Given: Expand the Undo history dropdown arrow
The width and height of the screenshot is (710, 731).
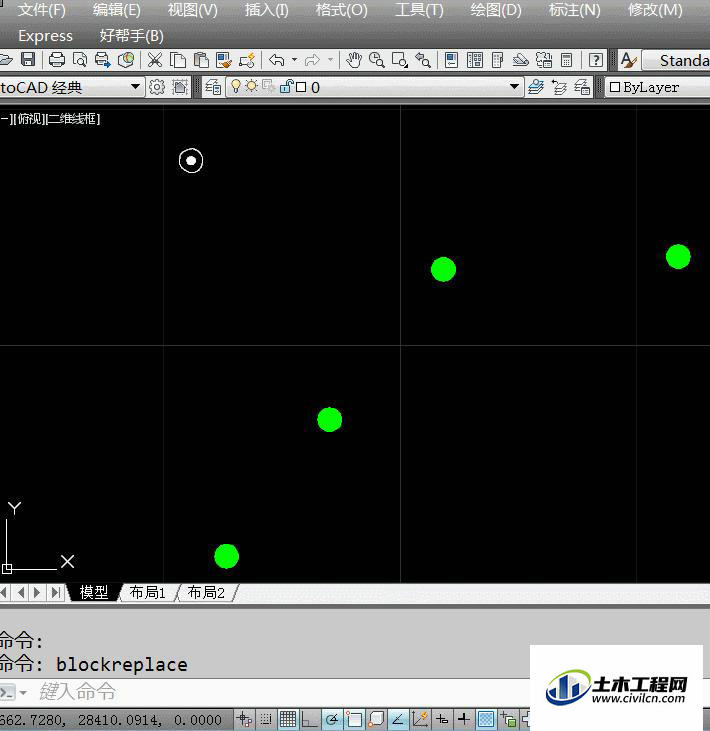Looking at the screenshot, I should point(294,60).
